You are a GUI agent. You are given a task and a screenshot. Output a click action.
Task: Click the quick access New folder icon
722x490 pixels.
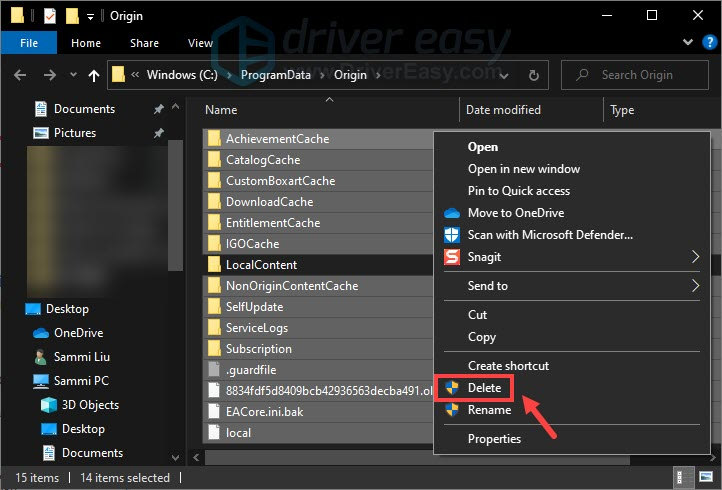click(x=72, y=16)
